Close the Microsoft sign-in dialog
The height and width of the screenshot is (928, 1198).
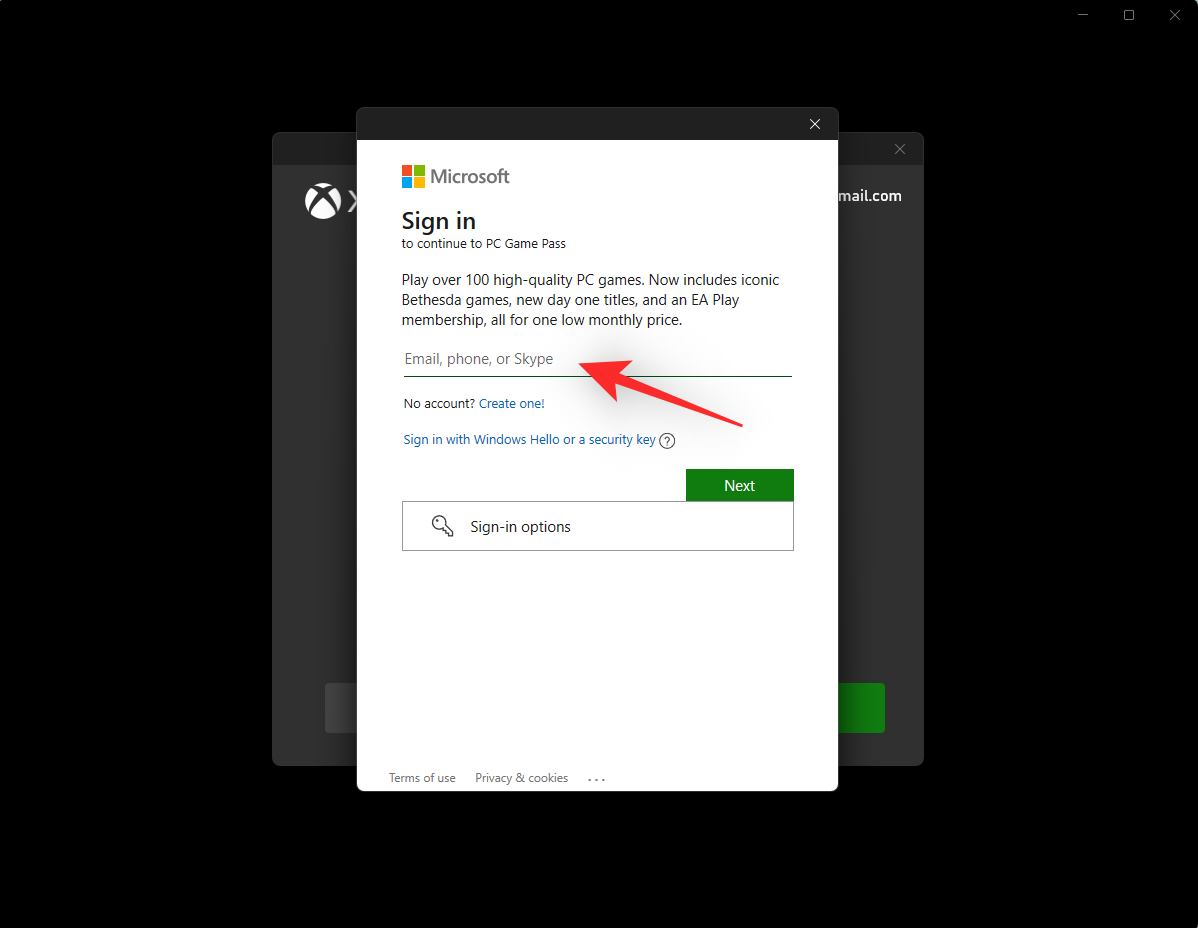tap(814, 124)
